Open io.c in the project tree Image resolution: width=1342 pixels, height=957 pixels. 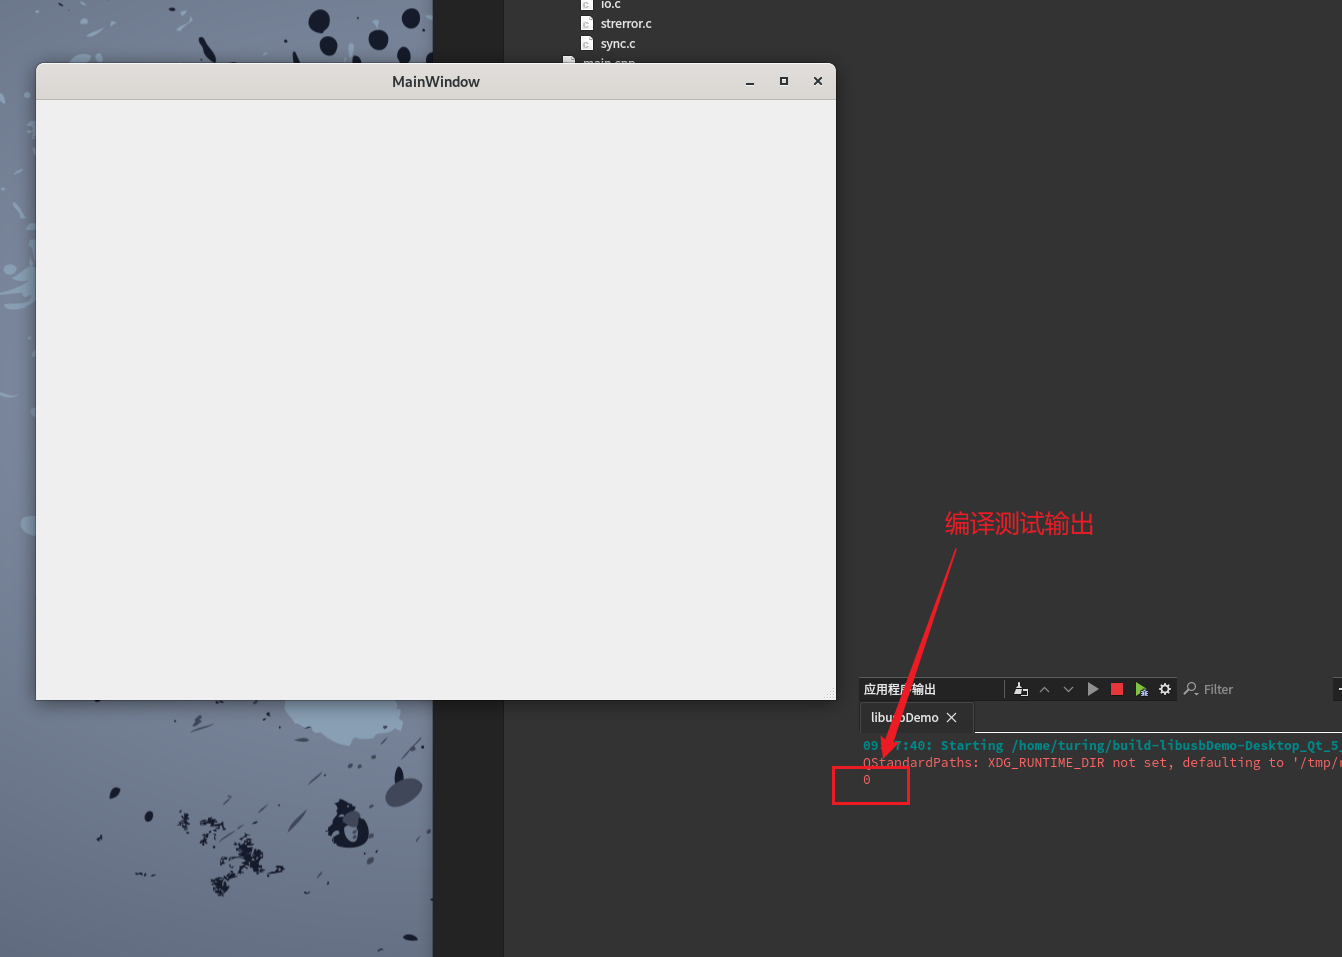pyautogui.click(x=610, y=5)
